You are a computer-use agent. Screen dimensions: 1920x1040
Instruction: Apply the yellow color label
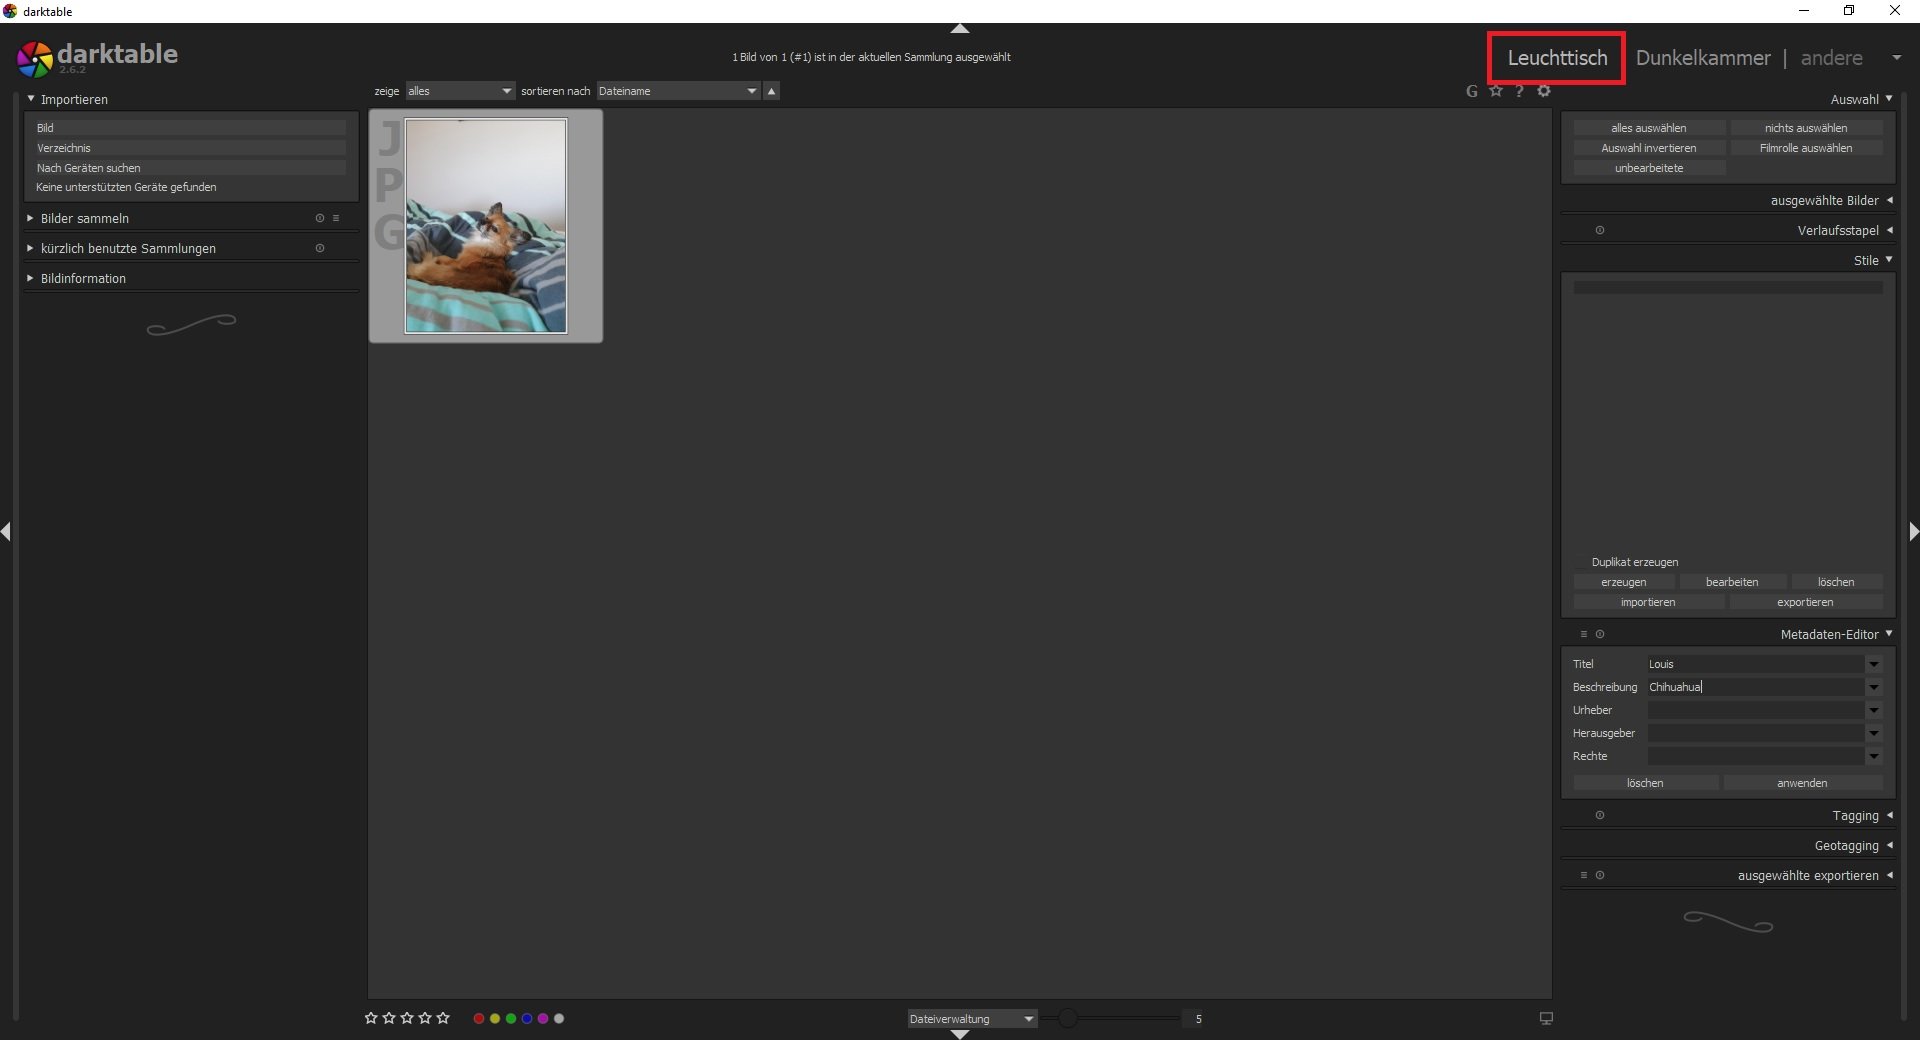495,1018
